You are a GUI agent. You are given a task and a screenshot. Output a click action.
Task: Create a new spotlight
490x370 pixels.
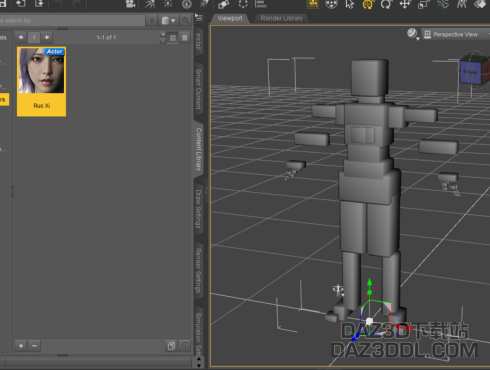tap(149, 4)
